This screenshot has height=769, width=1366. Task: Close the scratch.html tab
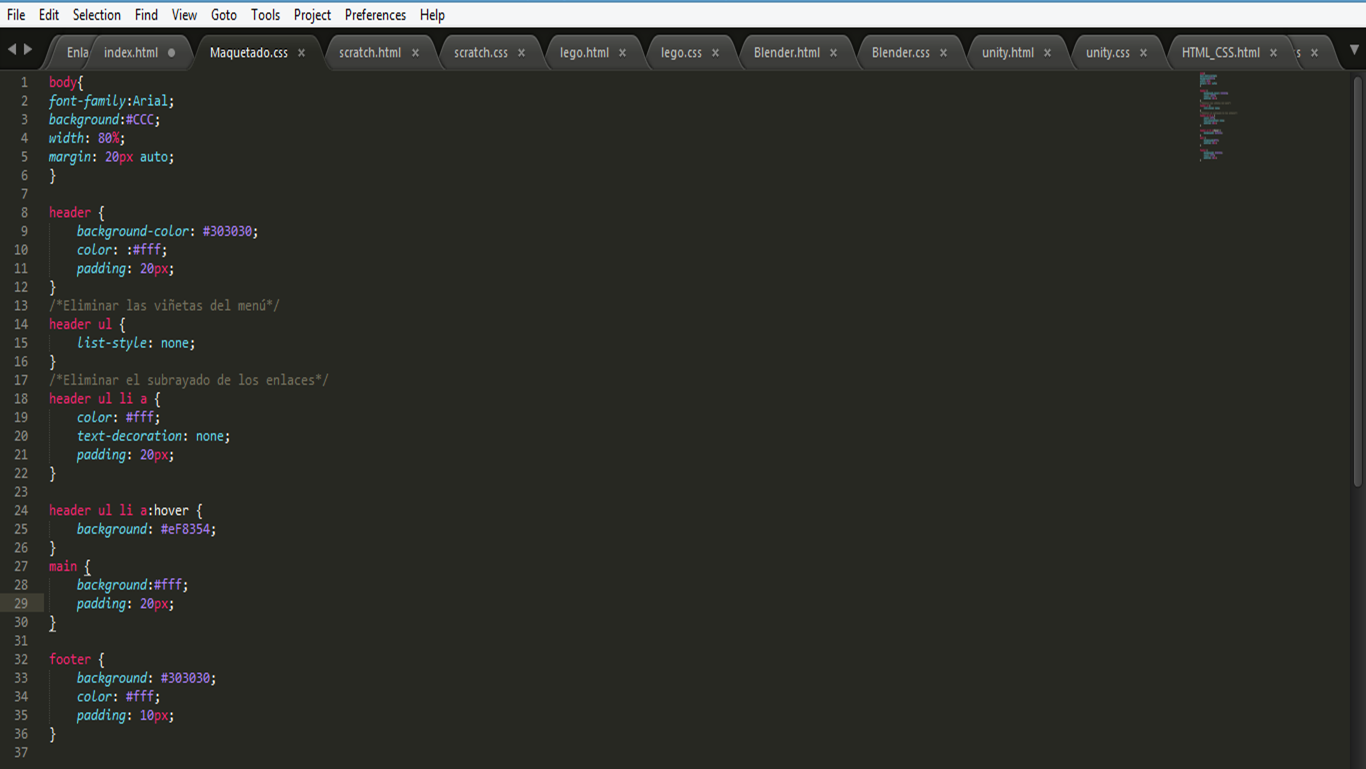coord(415,53)
